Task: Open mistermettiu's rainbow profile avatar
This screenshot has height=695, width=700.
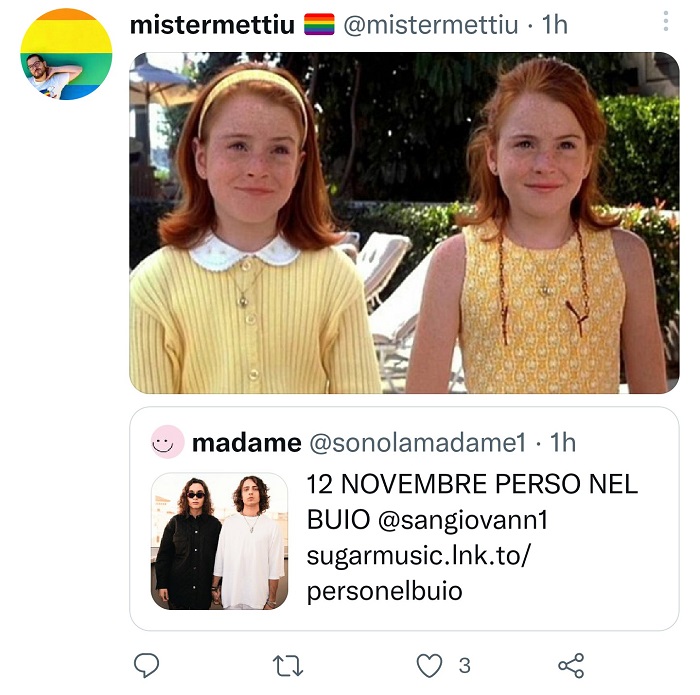Action: click(x=66, y=54)
